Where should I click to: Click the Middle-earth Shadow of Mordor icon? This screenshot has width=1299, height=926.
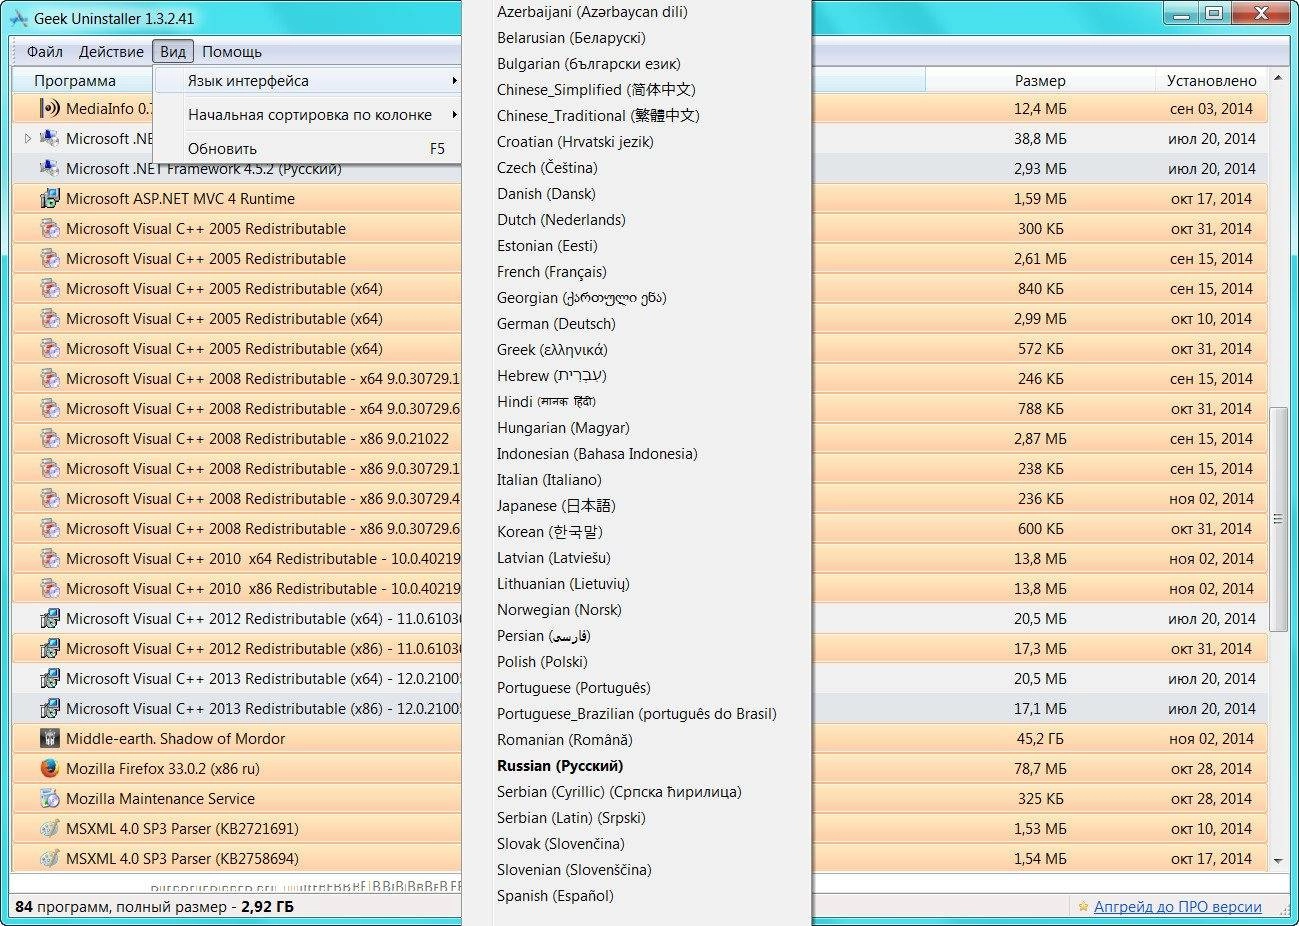pyautogui.click(x=49, y=738)
